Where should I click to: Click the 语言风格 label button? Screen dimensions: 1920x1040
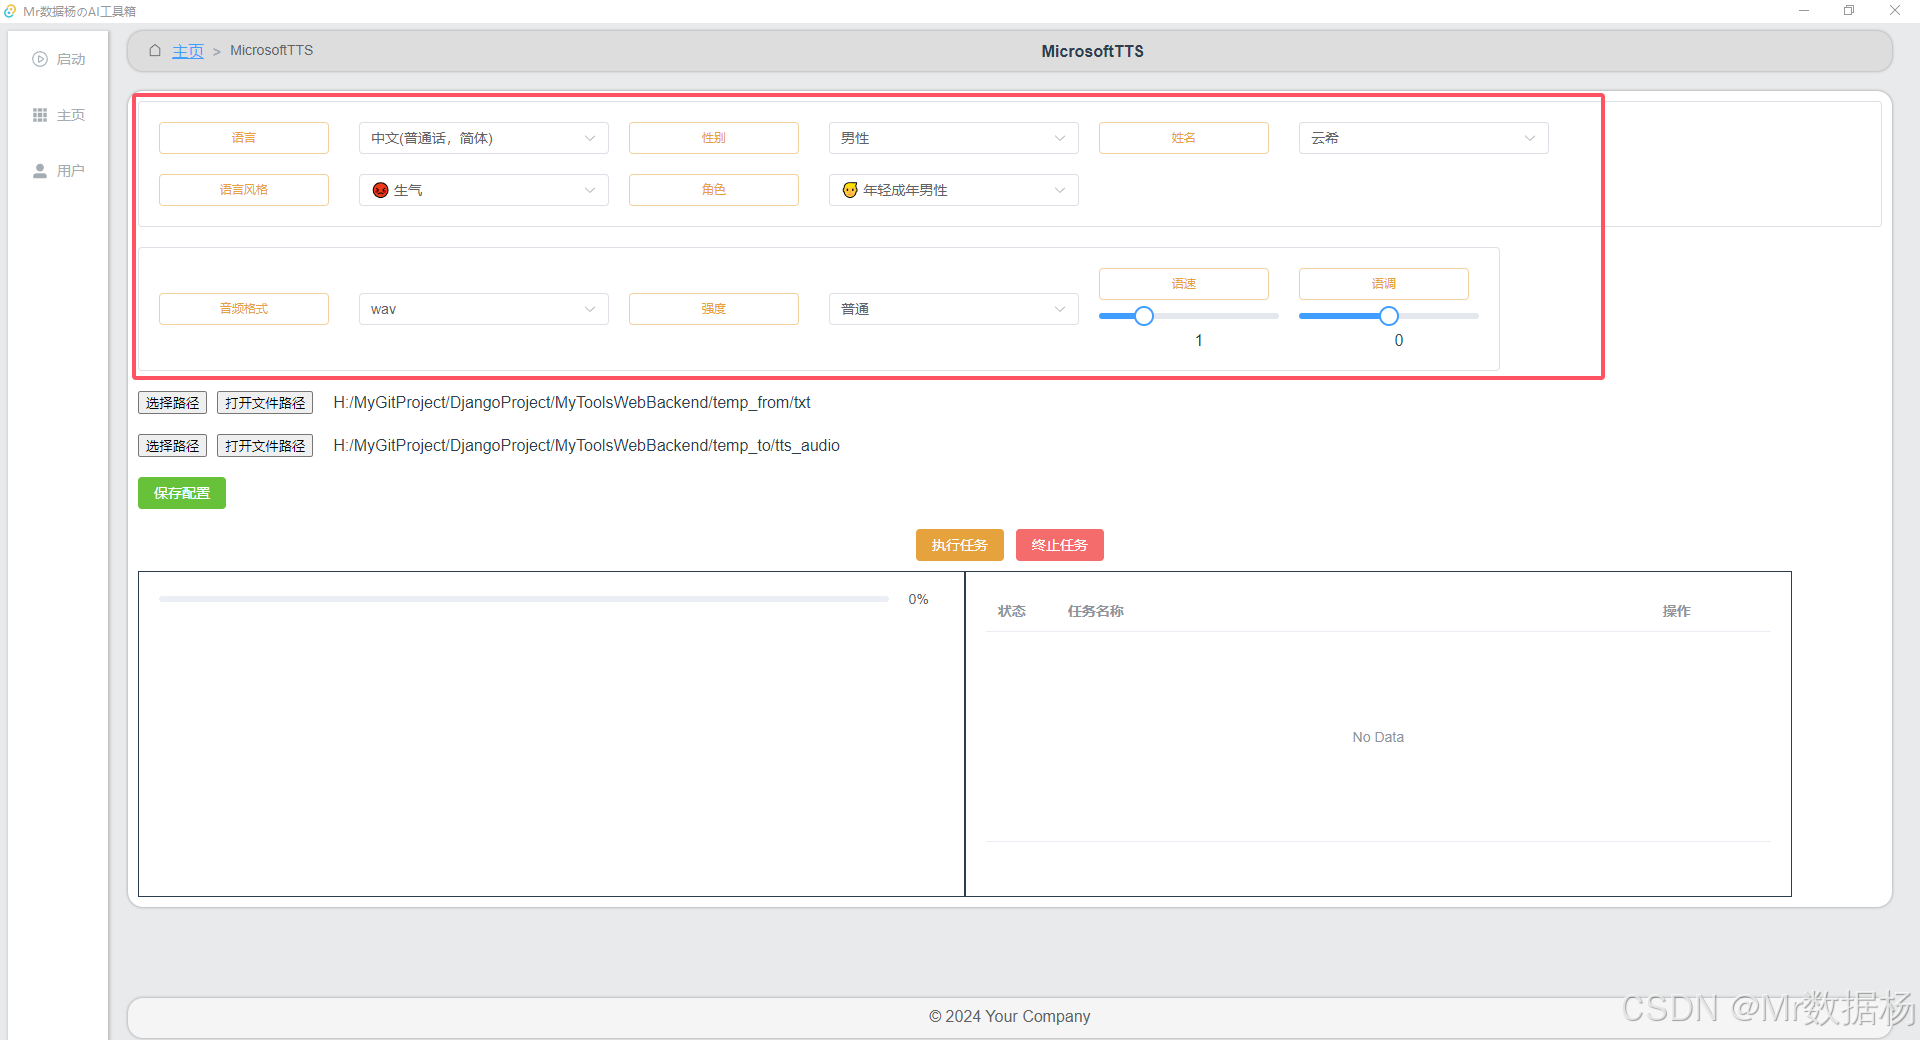click(244, 190)
